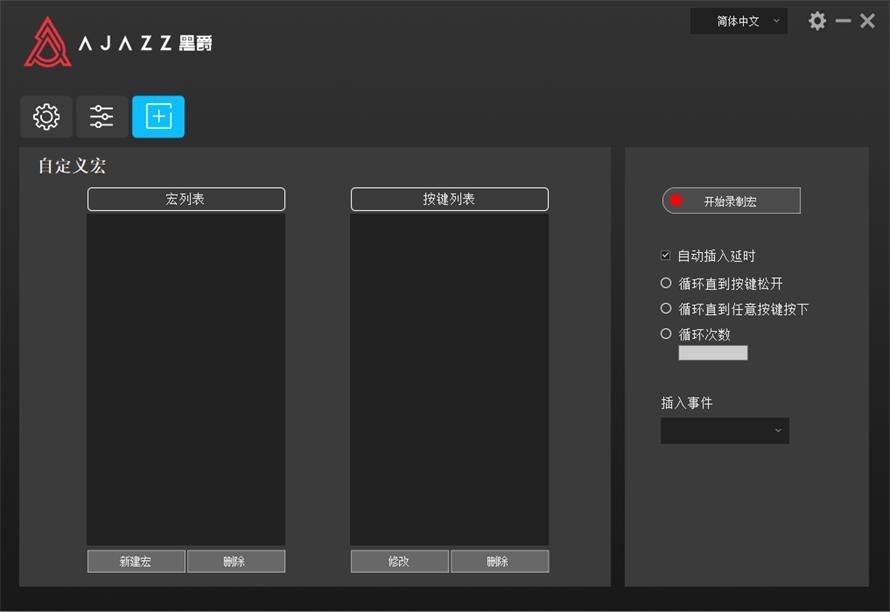Click the 宏列表 list header

[x=185, y=199]
